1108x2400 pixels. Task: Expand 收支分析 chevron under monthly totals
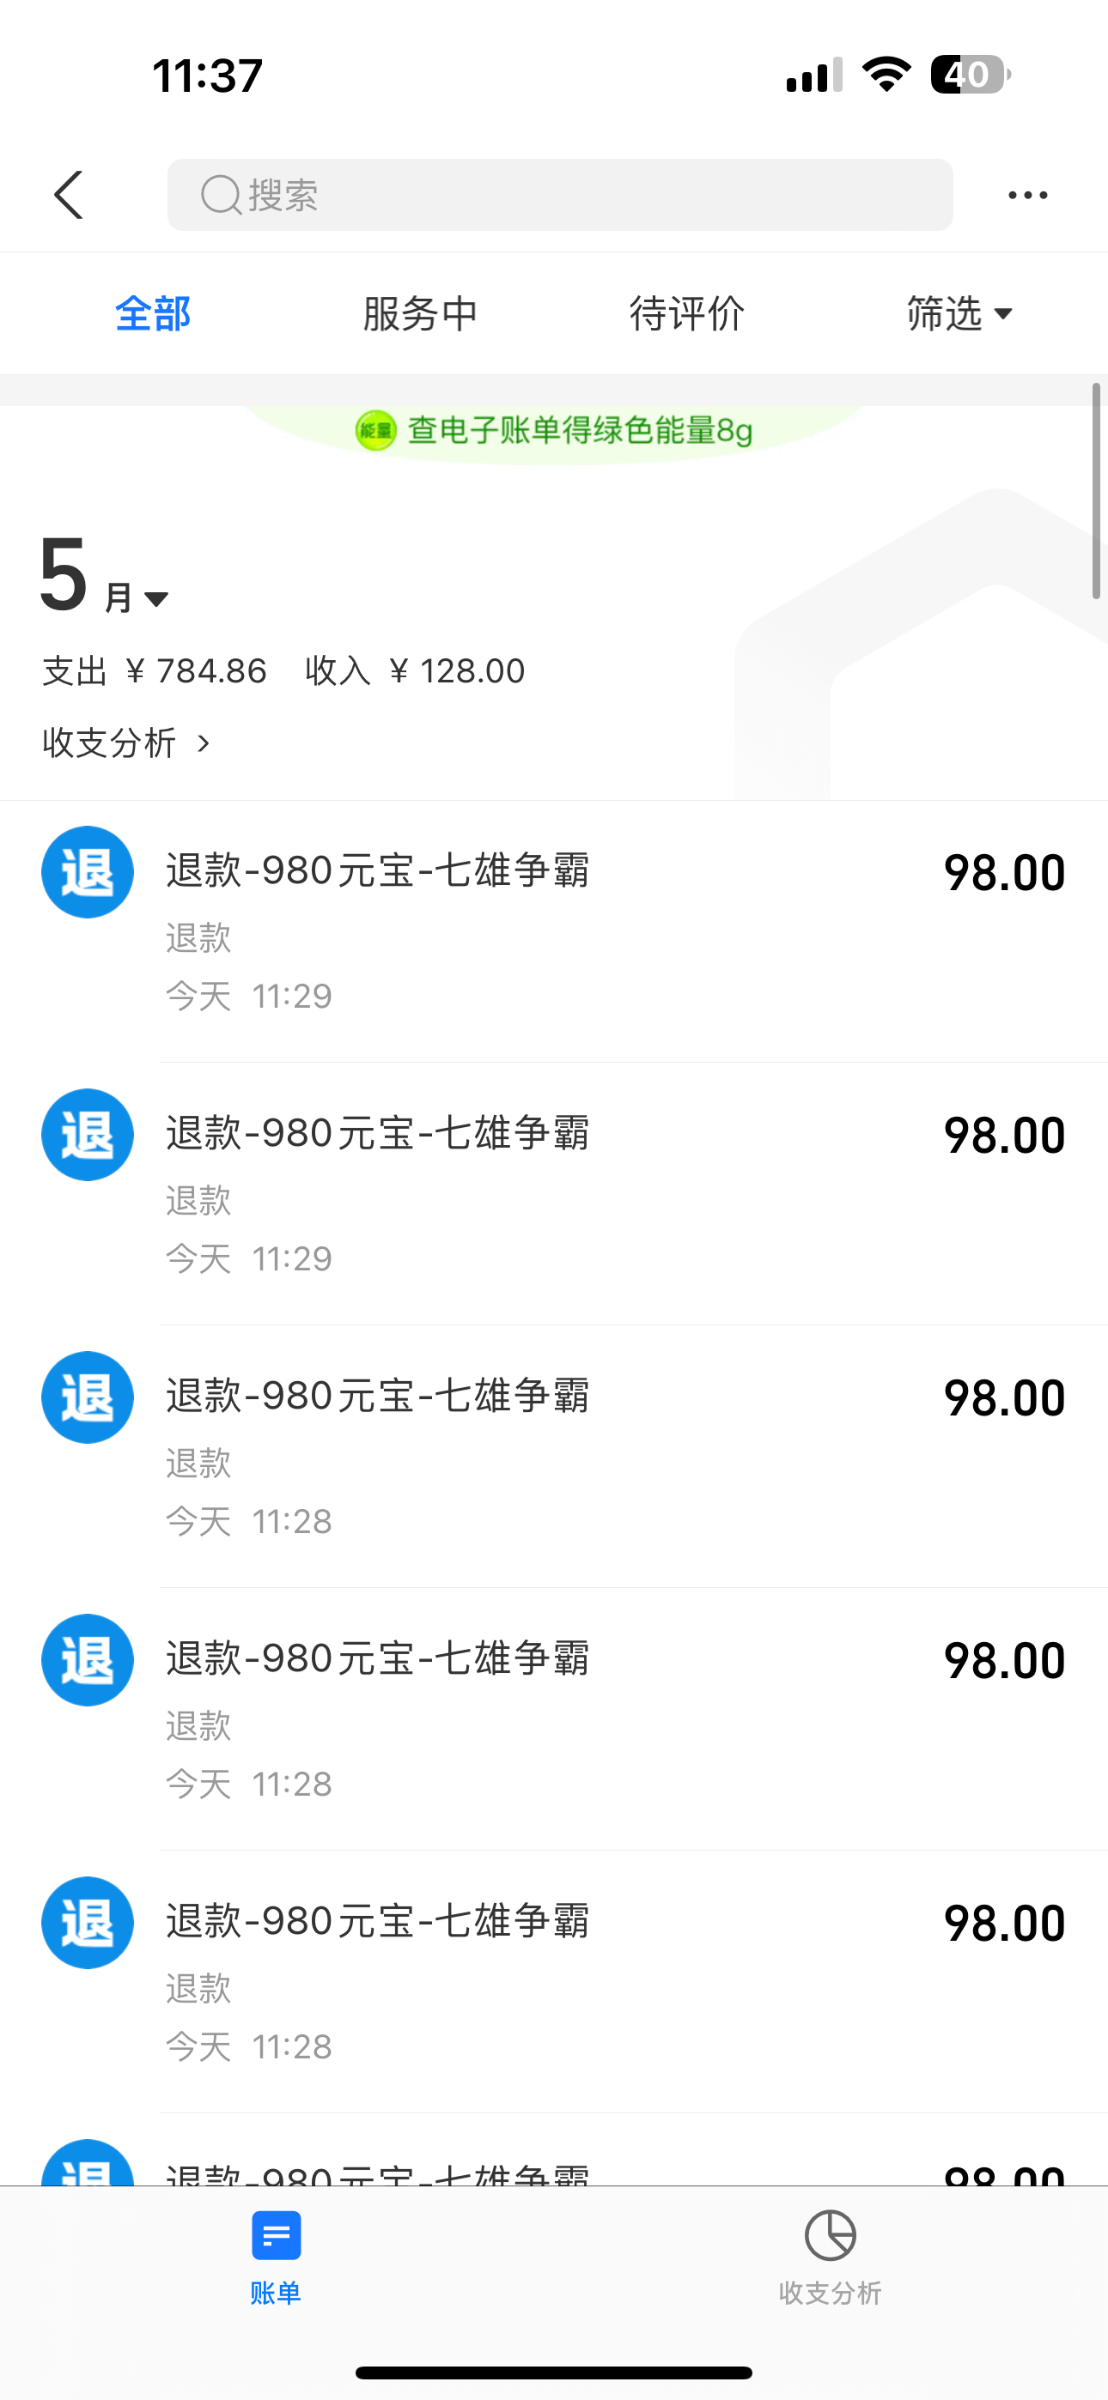pos(203,743)
